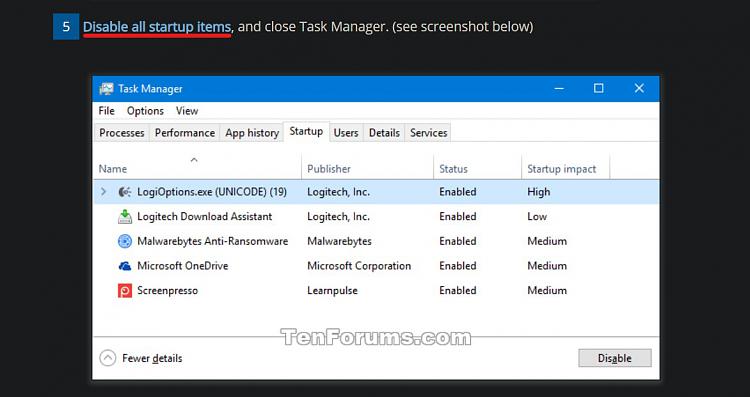Click the High startup impact value
The image size is (750, 397).
[539, 192]
